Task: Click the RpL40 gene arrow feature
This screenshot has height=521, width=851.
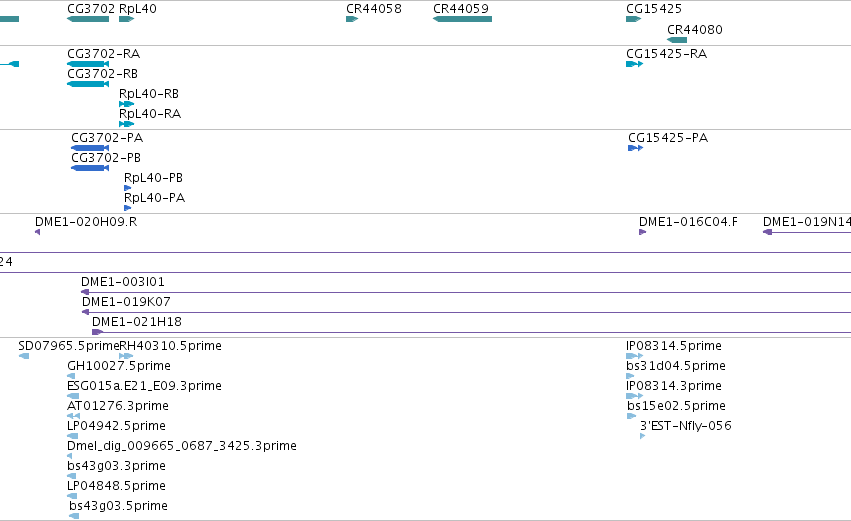Action: [126, 19]
